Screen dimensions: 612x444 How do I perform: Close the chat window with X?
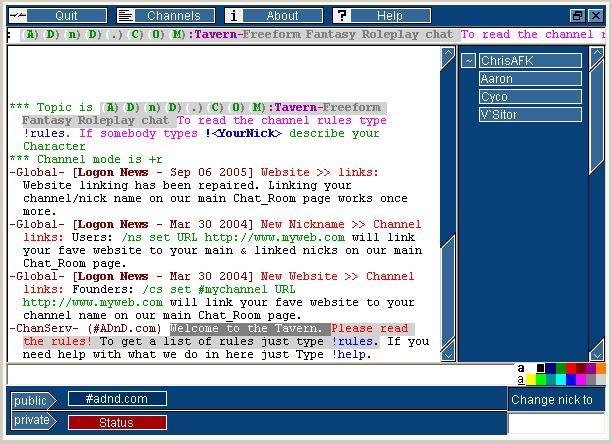tap(596, 16)
